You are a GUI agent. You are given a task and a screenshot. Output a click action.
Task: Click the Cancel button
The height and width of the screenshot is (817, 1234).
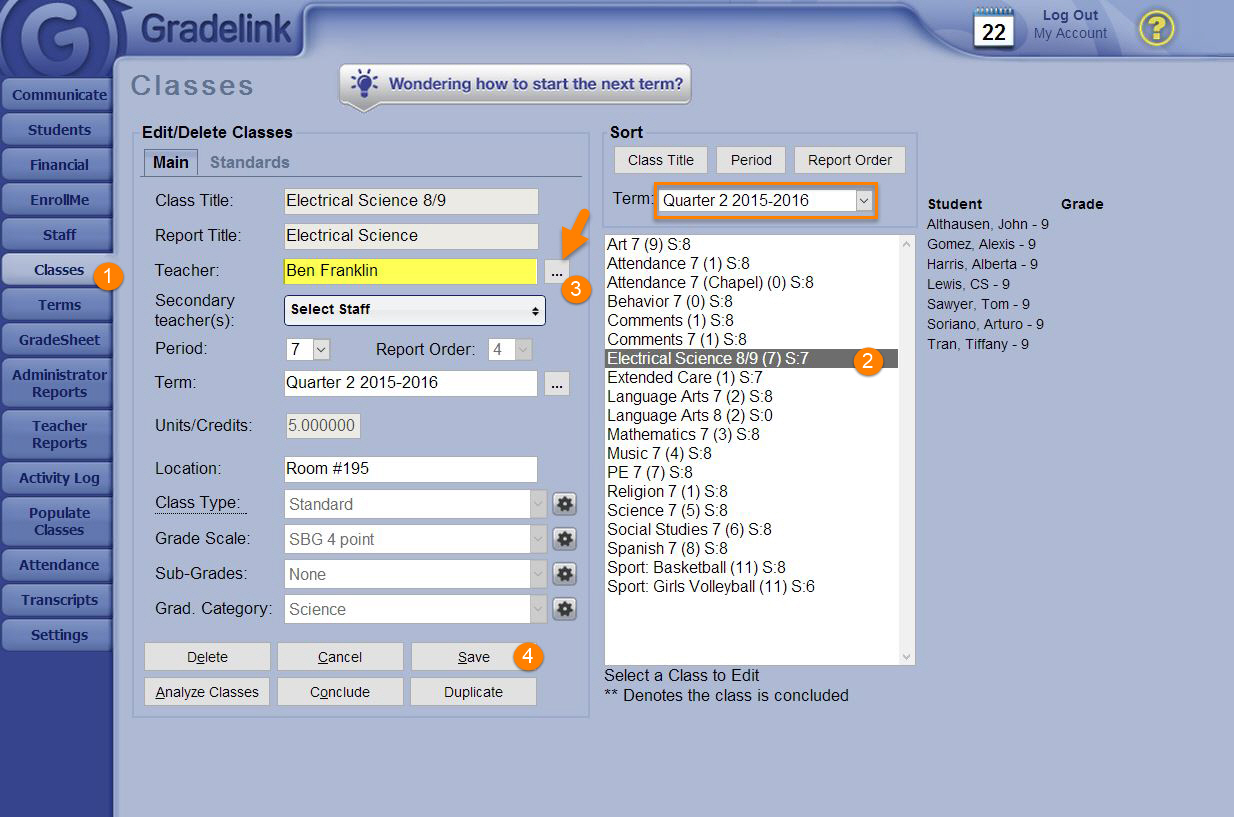[340, 657]
